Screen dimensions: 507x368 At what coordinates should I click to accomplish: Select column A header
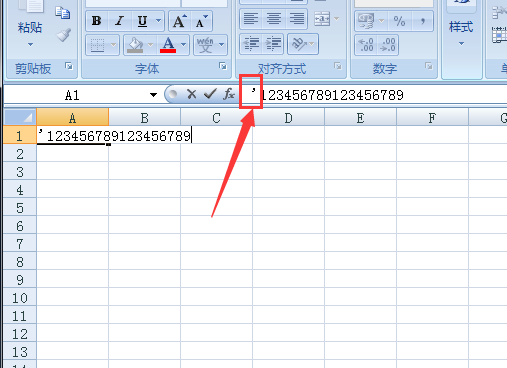tap(73, 117)
